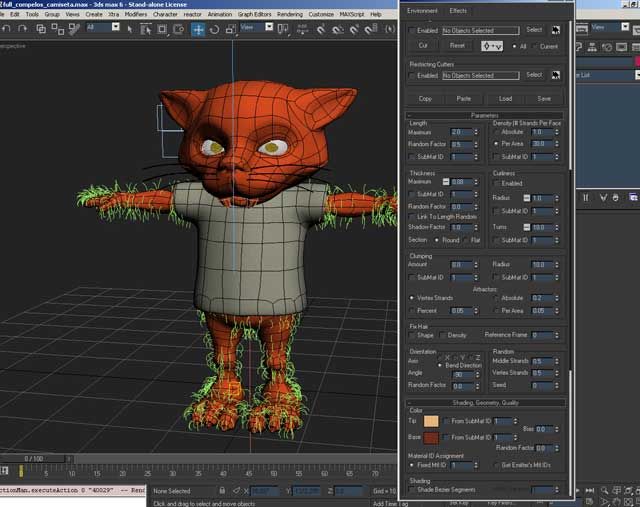Click the Reset button
This screenshot has height=507, width=640.
click(x=457, y=46)
